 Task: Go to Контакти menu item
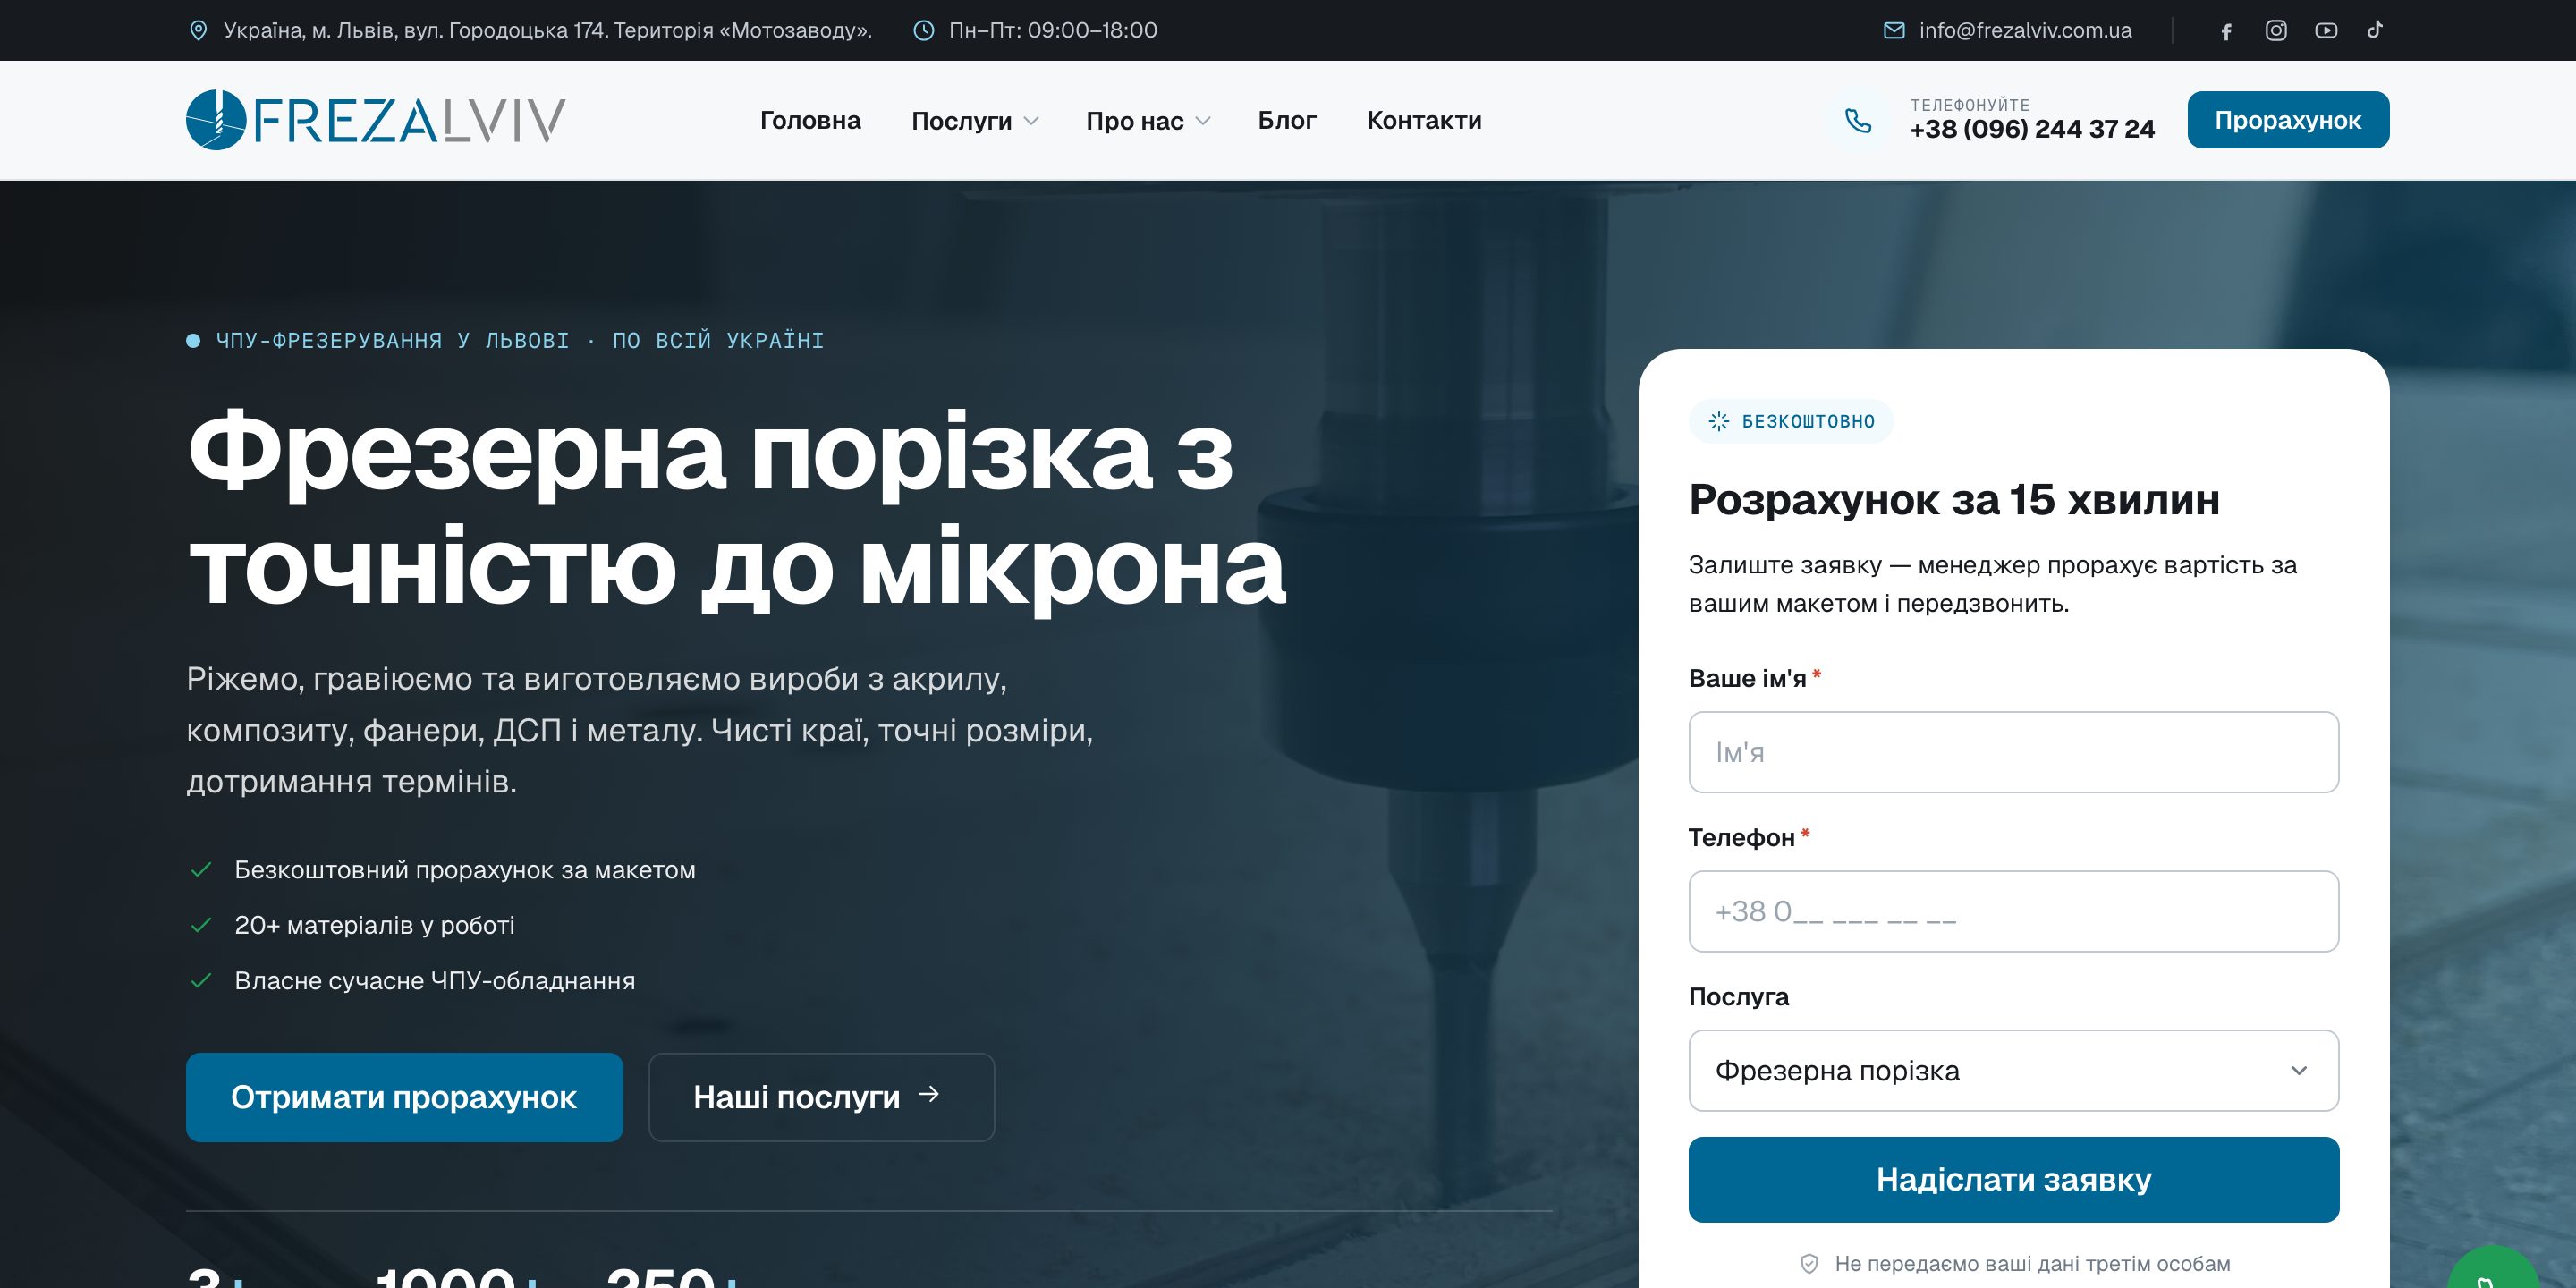1424,121
